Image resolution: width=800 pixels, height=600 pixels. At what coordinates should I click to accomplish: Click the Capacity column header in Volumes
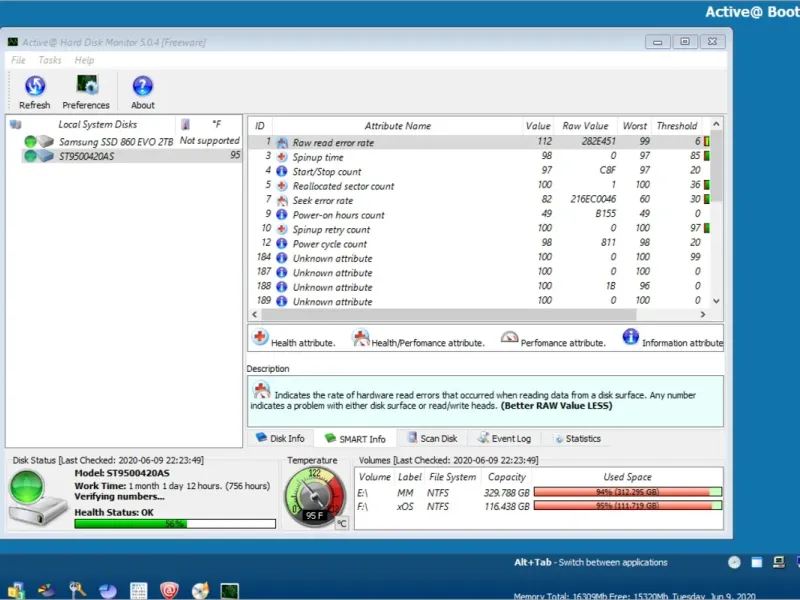pos(507,477)
